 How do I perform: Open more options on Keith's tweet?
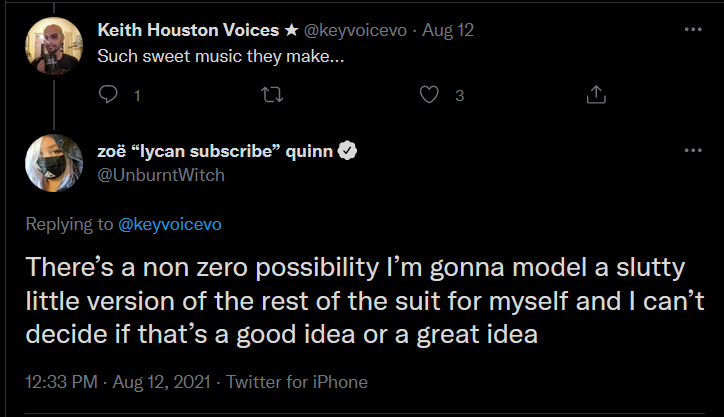pos(693,30)
